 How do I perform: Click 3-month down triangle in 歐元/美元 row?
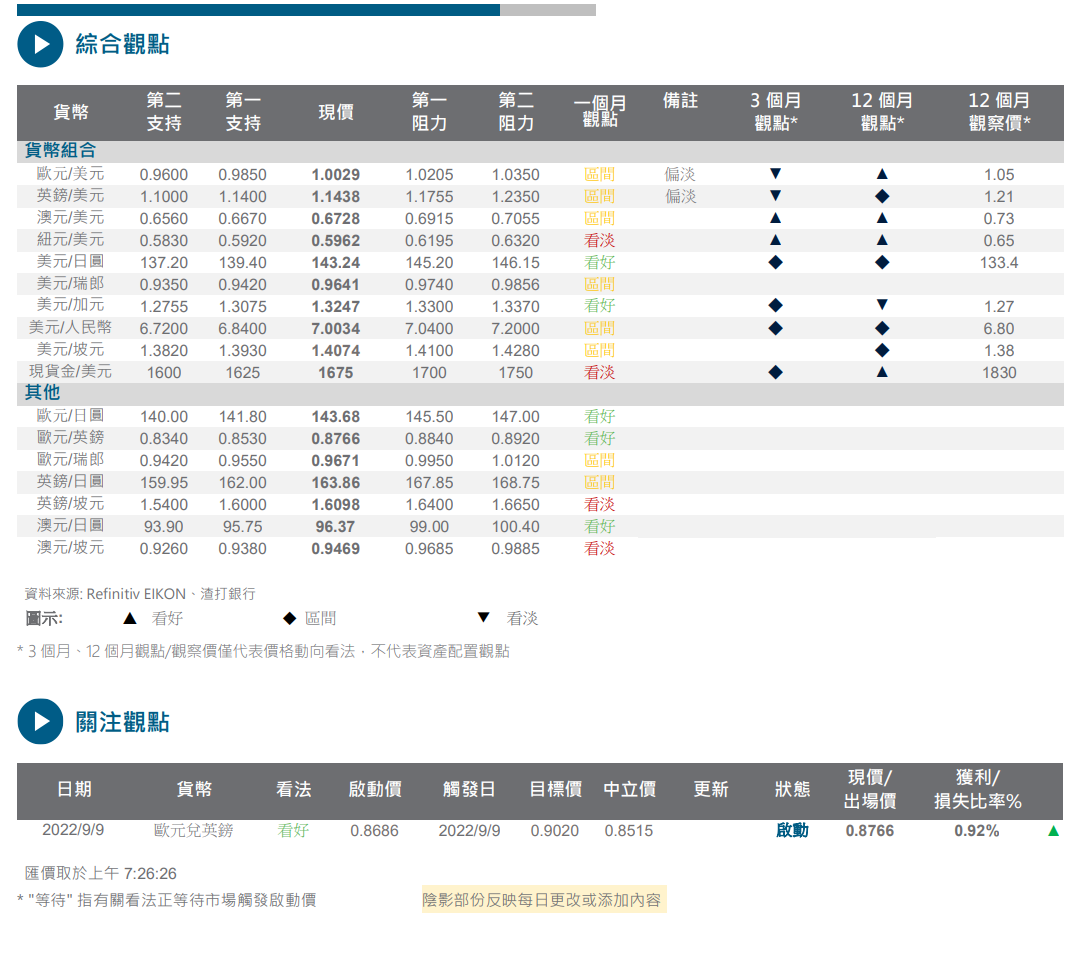(x=775, y=174)
